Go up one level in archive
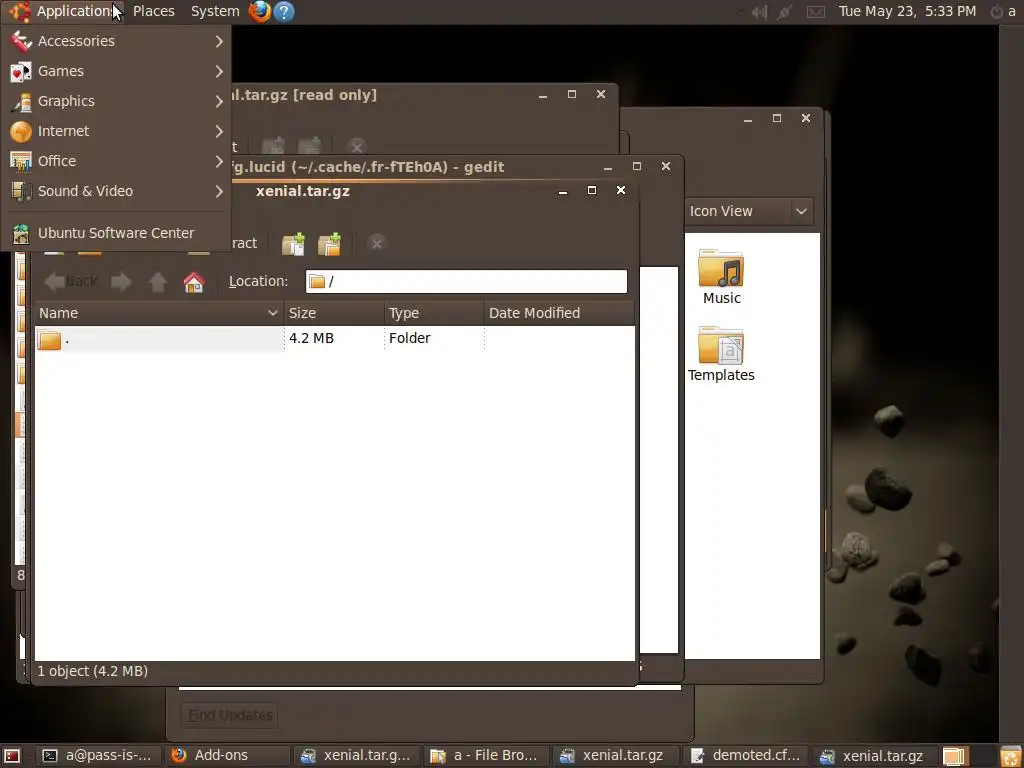 coord(157,281)
